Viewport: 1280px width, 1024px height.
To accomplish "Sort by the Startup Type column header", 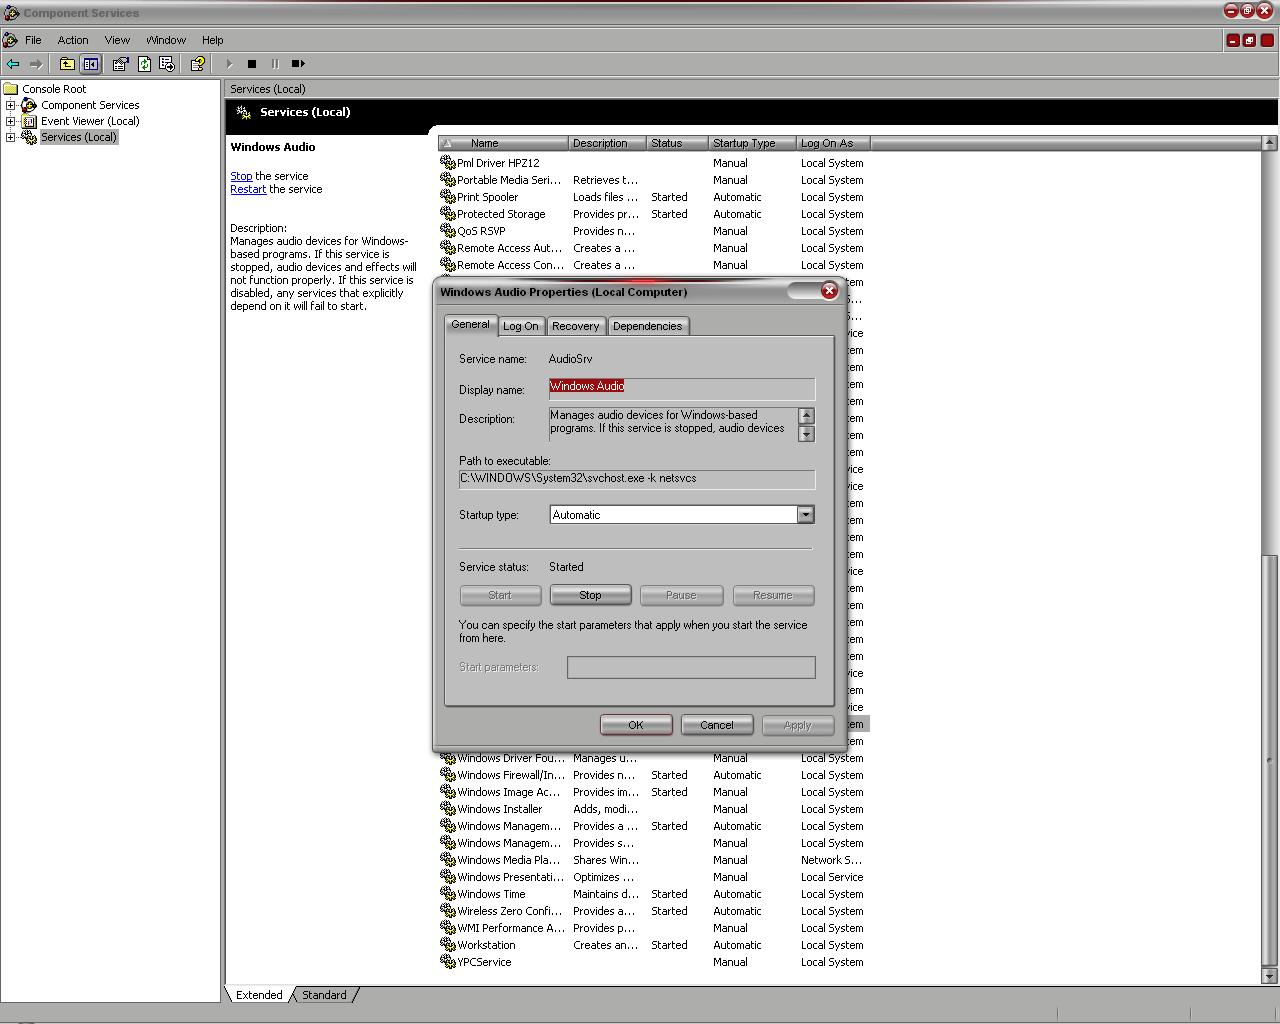I will [x=753, y=143].
